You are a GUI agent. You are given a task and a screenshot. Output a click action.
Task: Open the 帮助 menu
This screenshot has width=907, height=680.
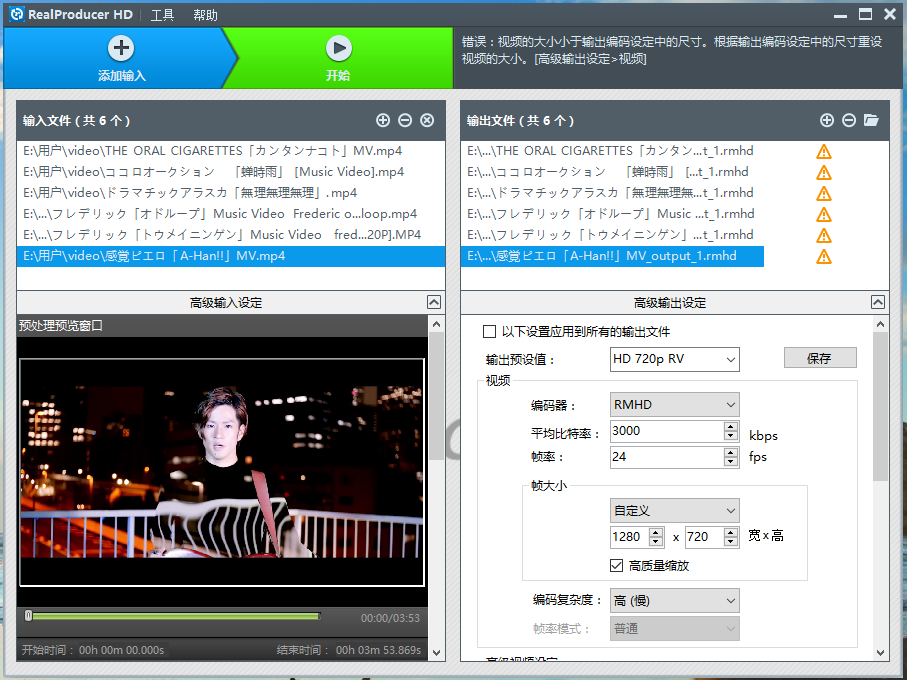205,15
